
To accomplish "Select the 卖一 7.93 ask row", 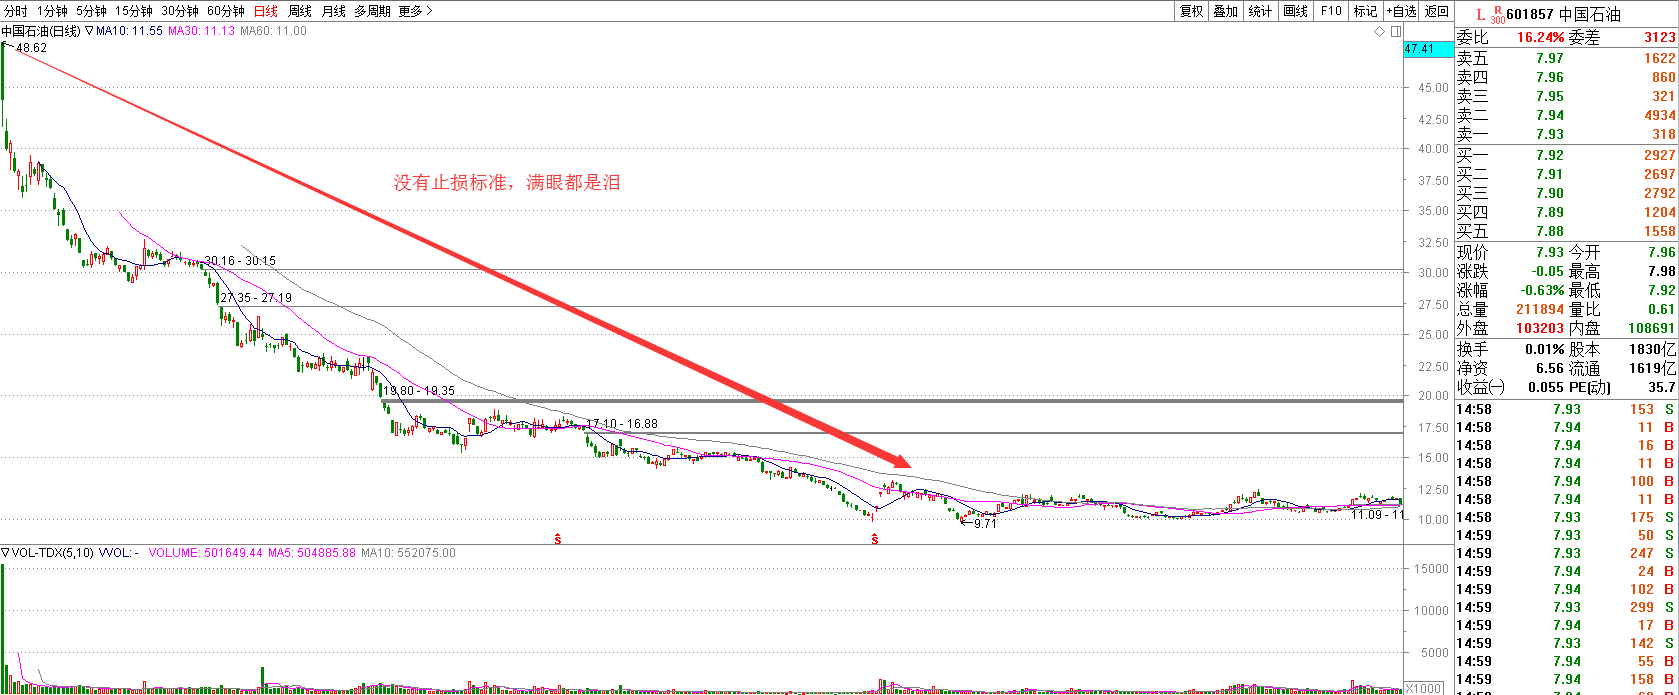I will coord(1566,134).
